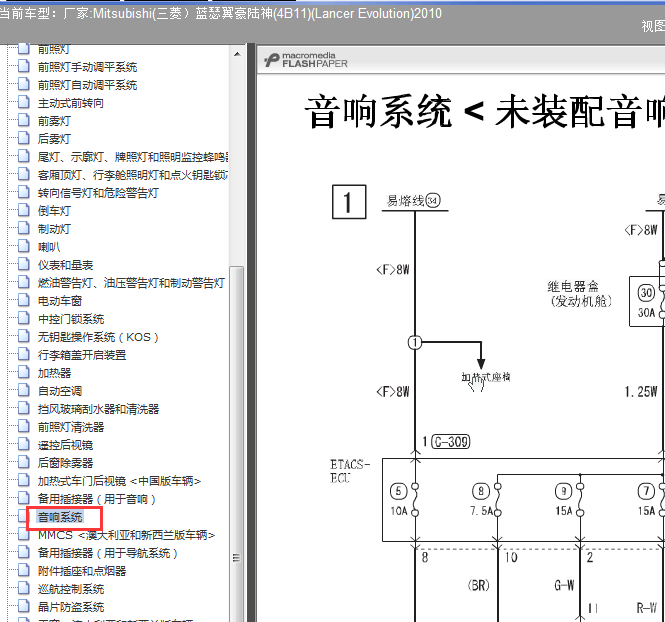The image size is (665, 622).
Task: Select 前照灯清洗器 in the tree
Action: 70,427
